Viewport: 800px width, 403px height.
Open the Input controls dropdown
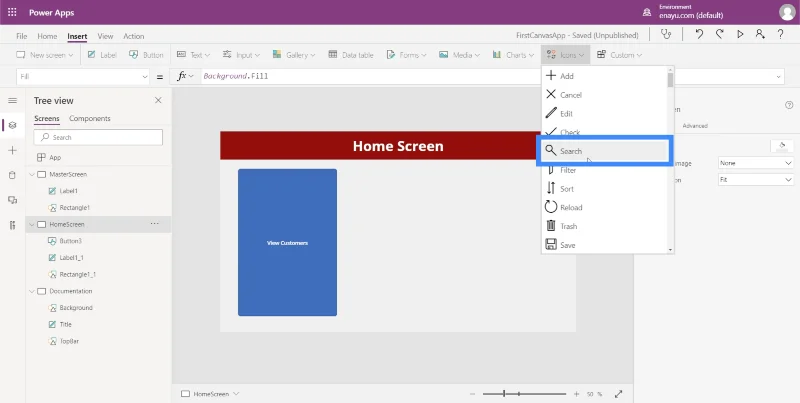tap(241, 55)
